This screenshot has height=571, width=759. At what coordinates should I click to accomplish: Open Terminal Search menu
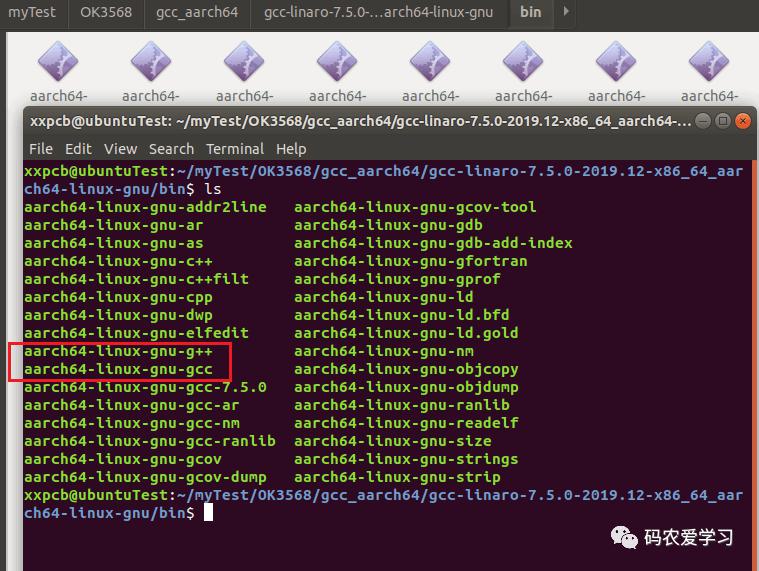click(171, 149)
